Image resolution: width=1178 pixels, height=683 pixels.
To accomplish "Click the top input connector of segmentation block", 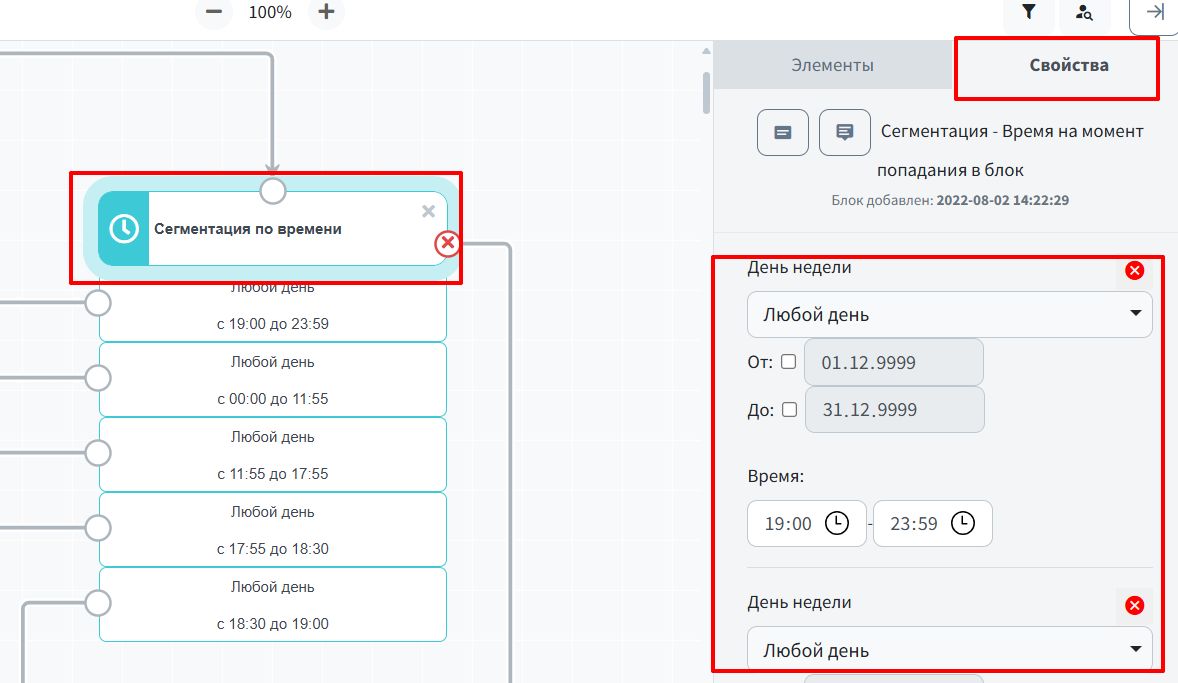I will click(273, 191).
